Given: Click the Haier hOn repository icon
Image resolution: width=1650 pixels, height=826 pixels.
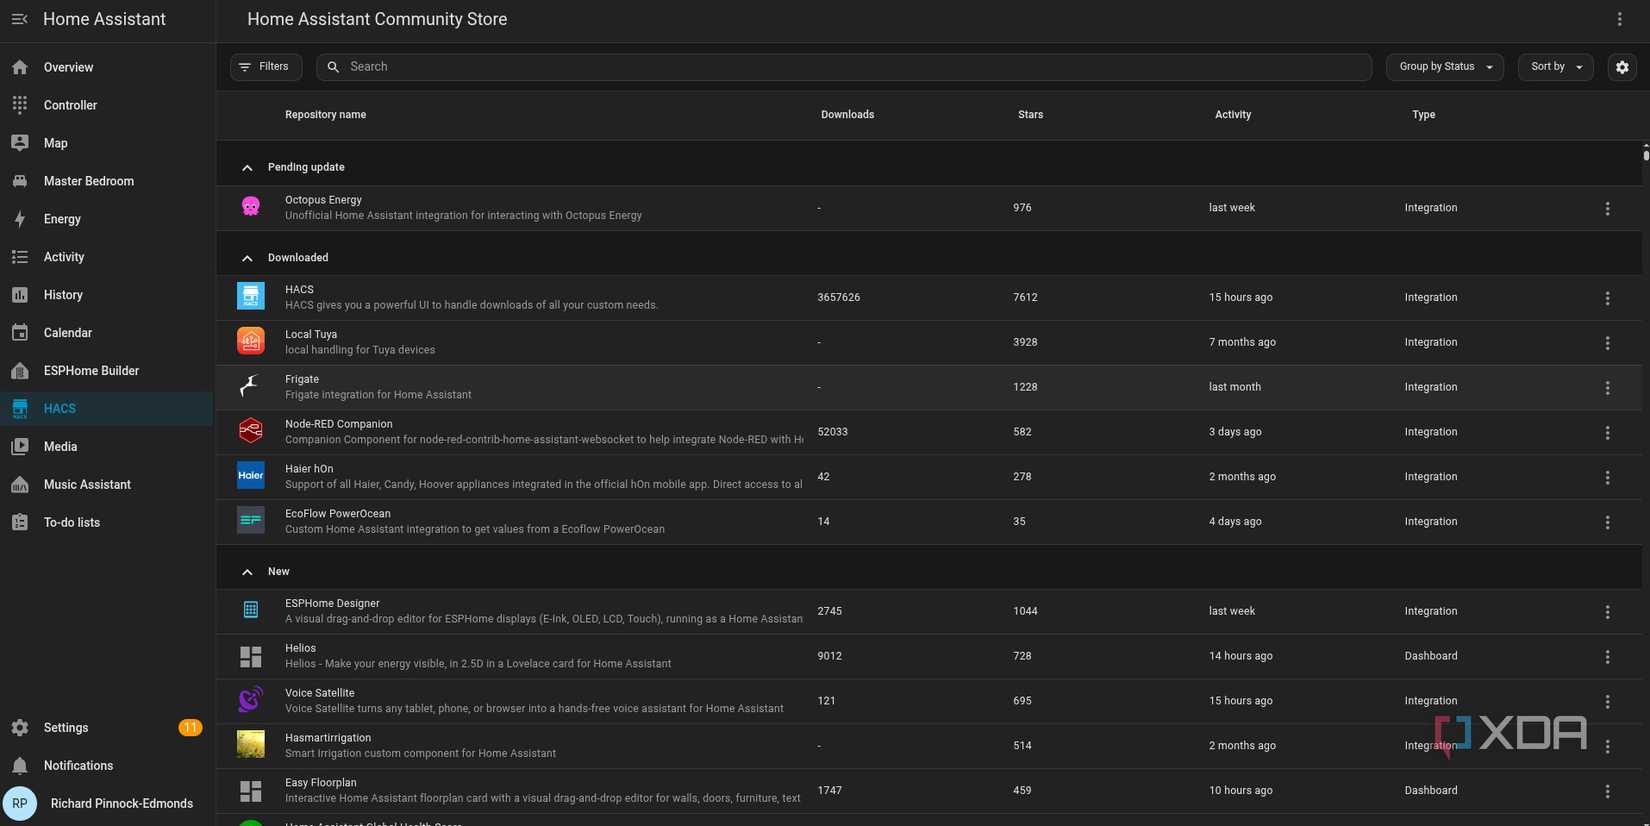Looking at the screenshot, I should click(x=251, y=476).
